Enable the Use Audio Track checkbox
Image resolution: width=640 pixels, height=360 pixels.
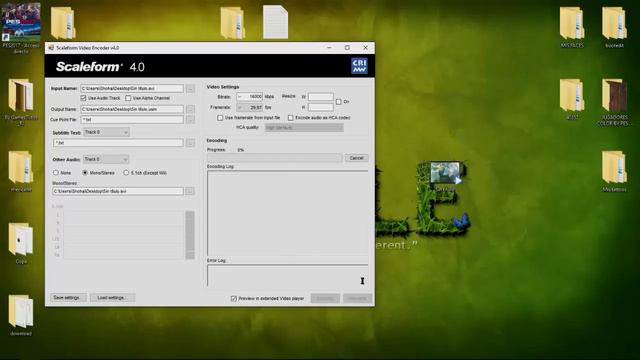tap(83, 98)
